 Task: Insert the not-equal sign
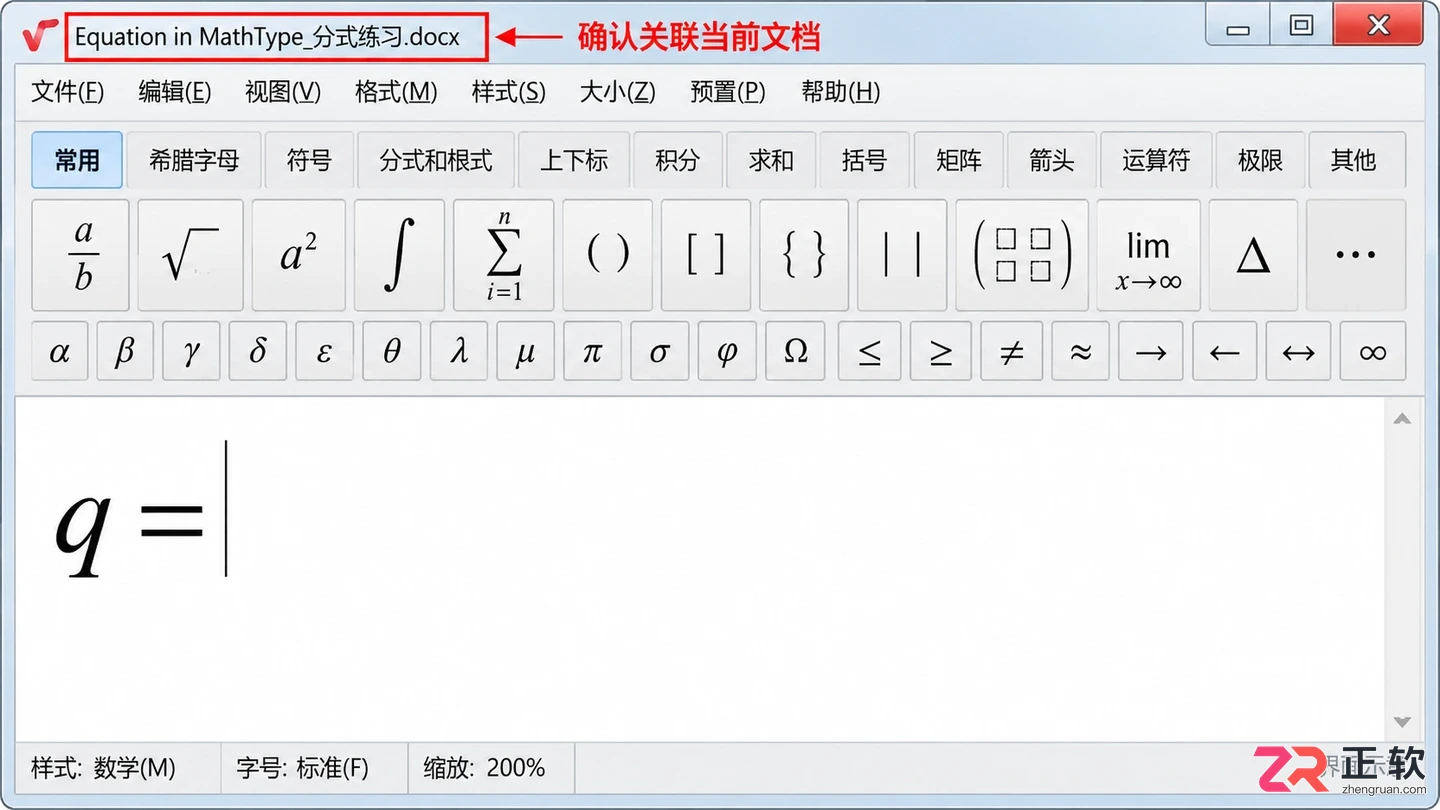1012,351
